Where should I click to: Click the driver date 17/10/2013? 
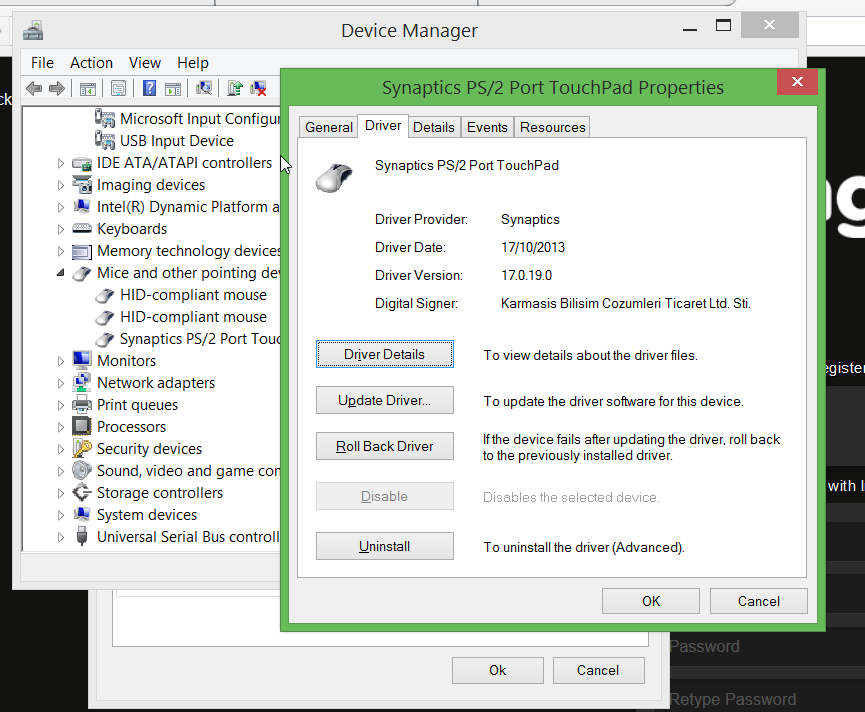[533, 247]
